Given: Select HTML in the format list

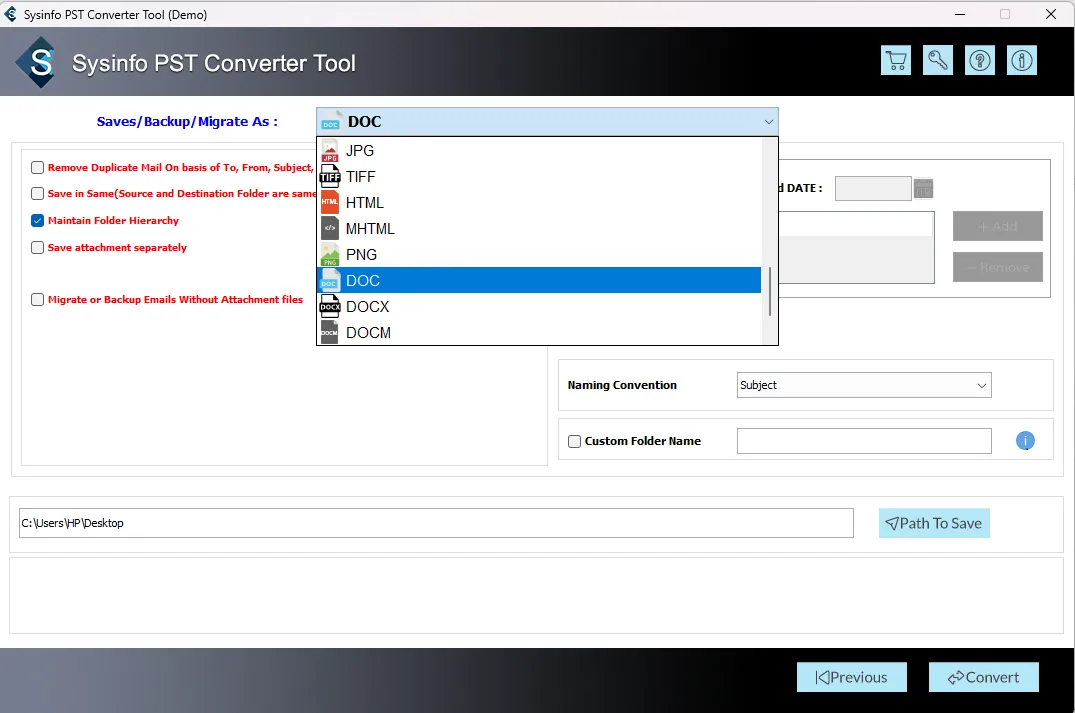Looking at the screenshot, I should [365, 203].
